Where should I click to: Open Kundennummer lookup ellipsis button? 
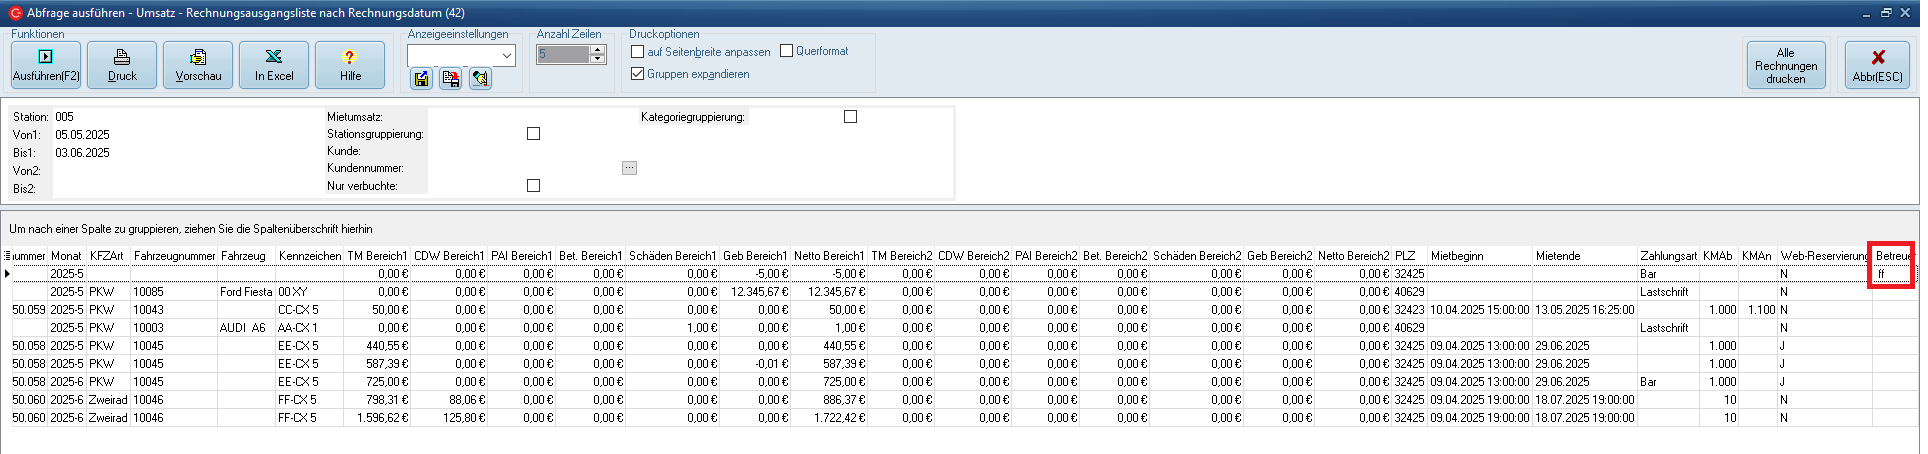click(x=629, y=168)
